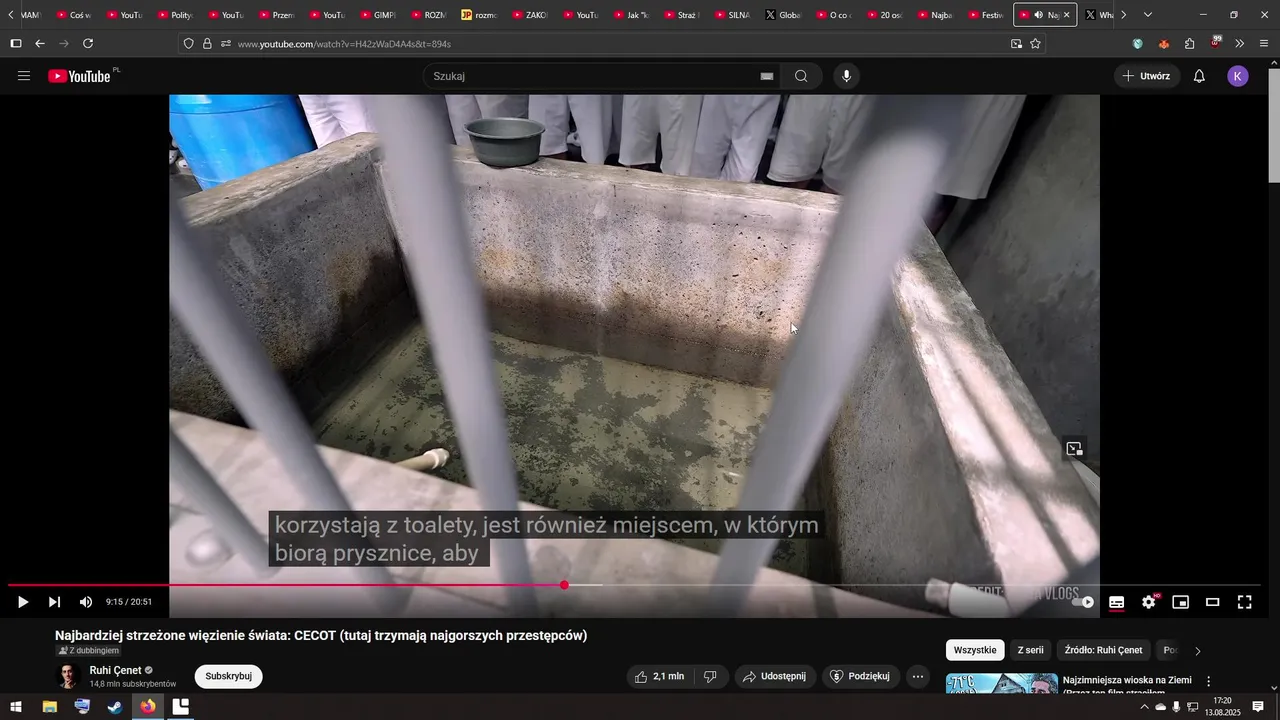1280x720 pixels.
Task: Toggle autoplay switch in player
Action: click(1083, 602)
